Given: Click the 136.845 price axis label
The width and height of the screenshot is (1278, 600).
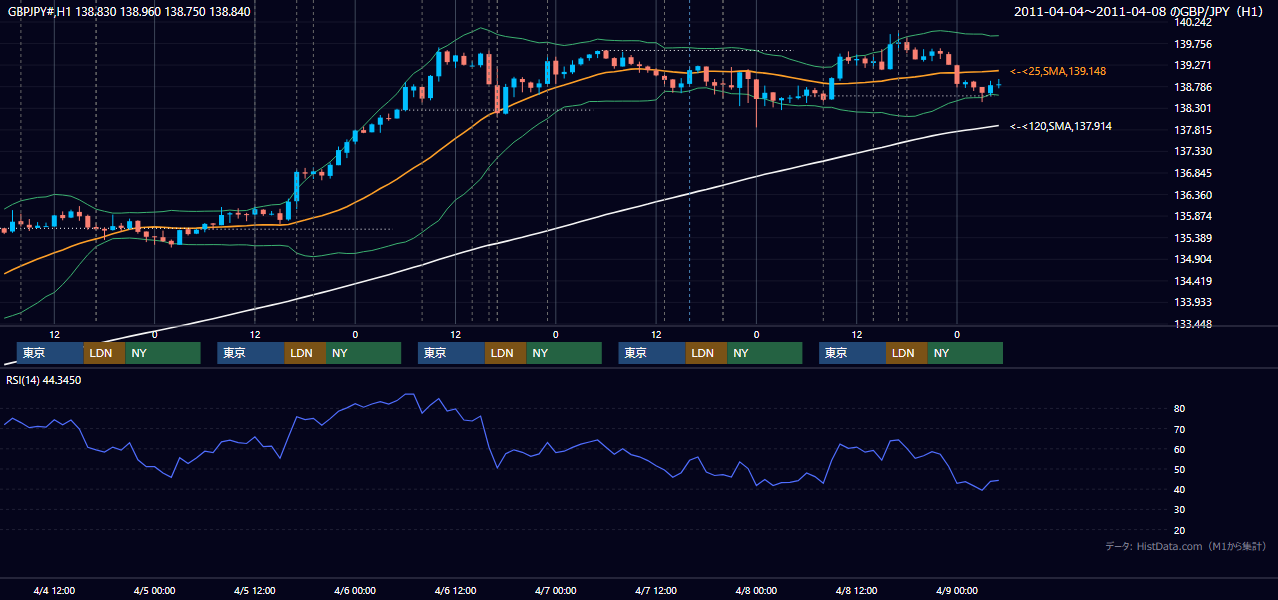Looking at the screenshot, I should [x=1194, y=173].
